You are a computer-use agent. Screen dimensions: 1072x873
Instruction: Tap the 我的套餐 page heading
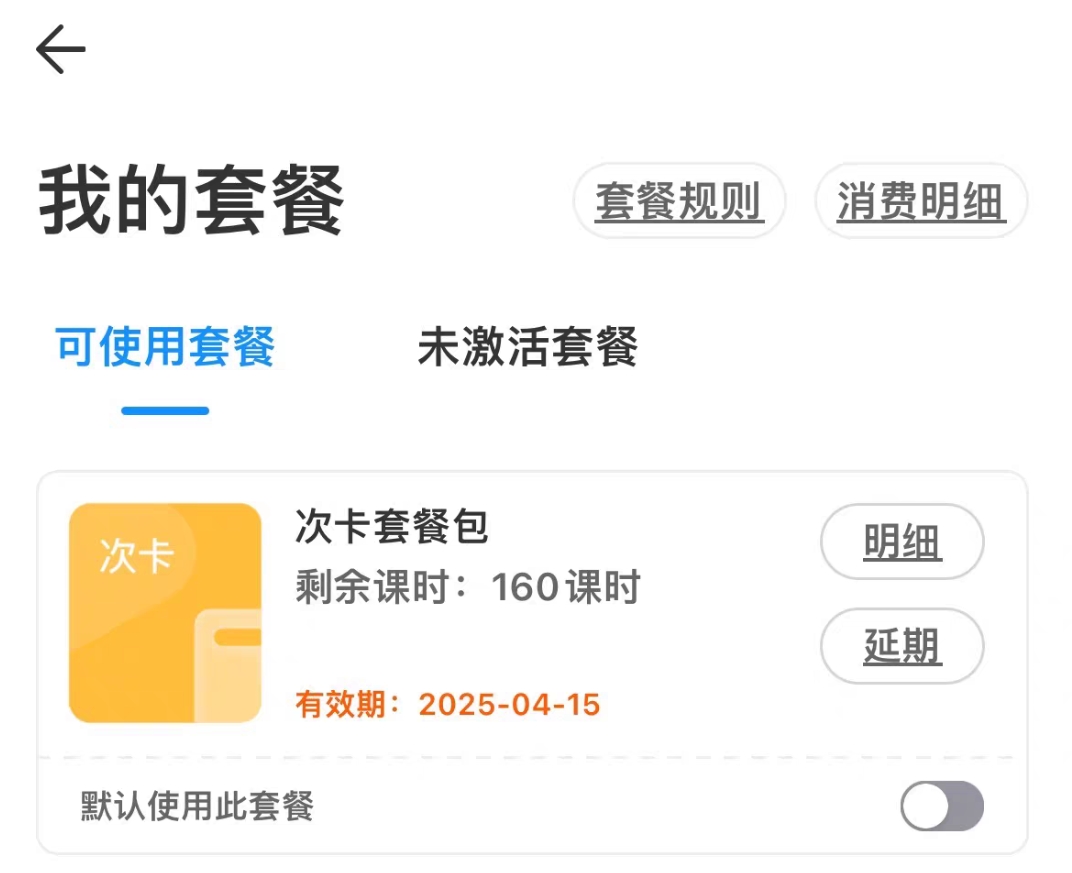point(191,200)
